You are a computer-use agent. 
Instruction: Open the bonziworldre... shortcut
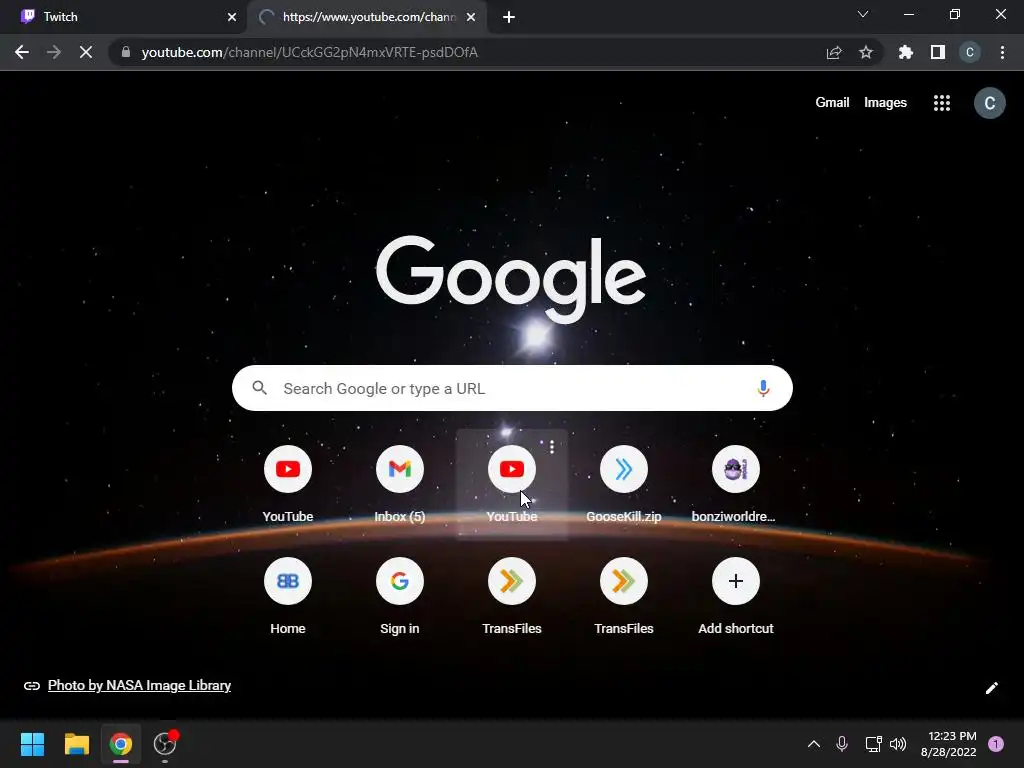[735, 484]
